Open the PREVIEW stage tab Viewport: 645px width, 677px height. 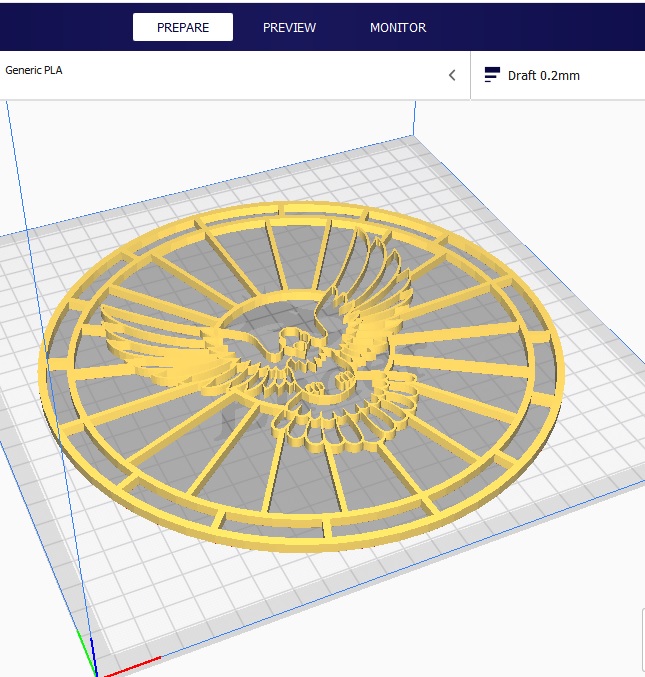point(289,27)
